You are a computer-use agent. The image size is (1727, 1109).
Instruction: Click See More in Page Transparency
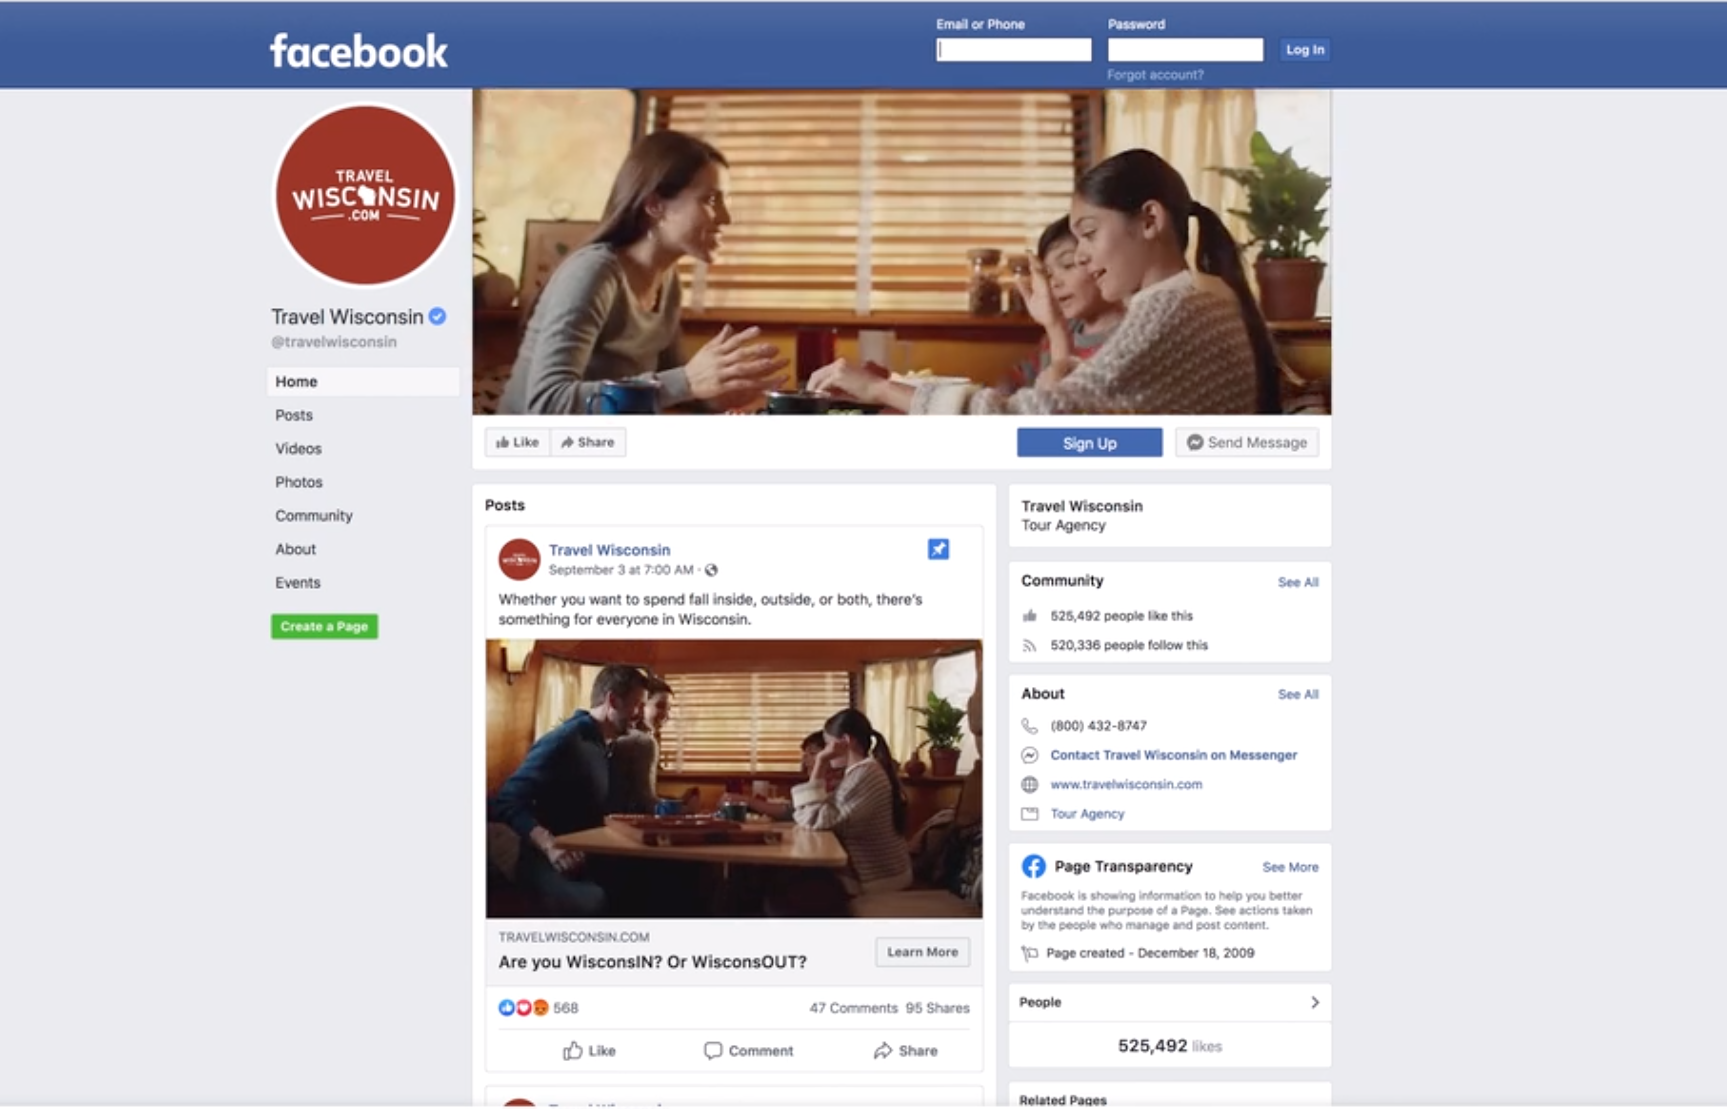pos(1290,867)
